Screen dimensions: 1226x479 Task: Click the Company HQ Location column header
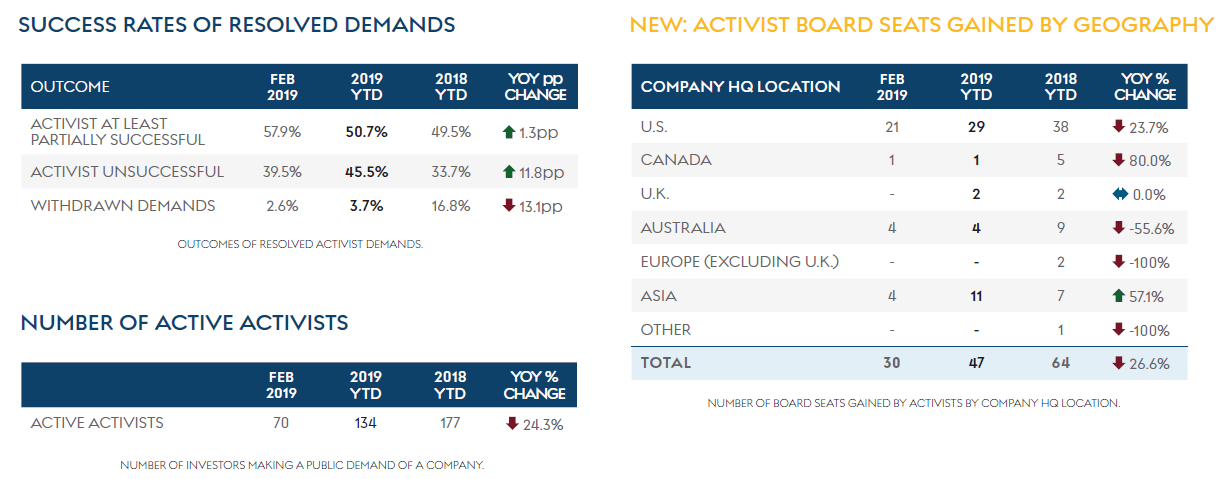click(x=740, y=87)
